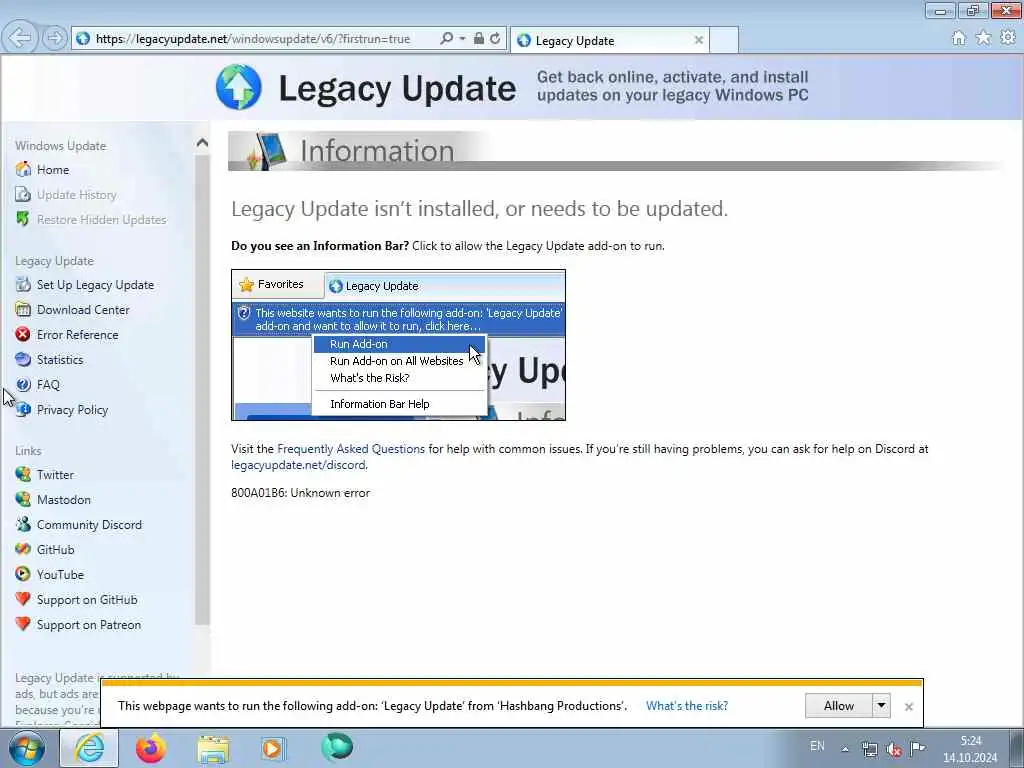Image resolution: width=1024 pixels, height=768 pixels.
Task: Click the Twitter link in sidebar
Action: point(56,475)
